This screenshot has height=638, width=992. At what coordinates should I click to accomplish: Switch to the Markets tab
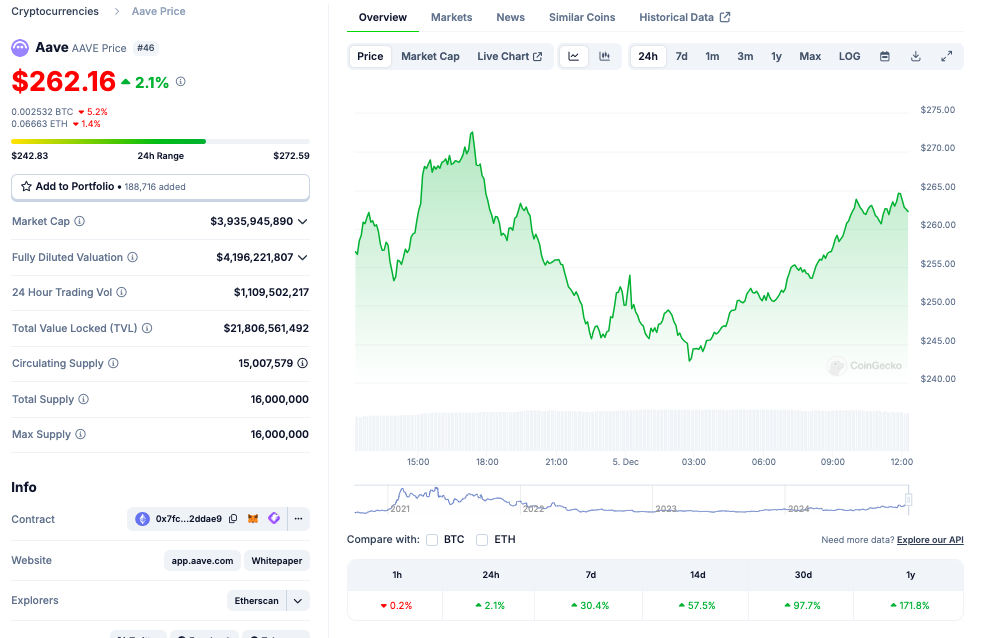(x=451, y=17)
